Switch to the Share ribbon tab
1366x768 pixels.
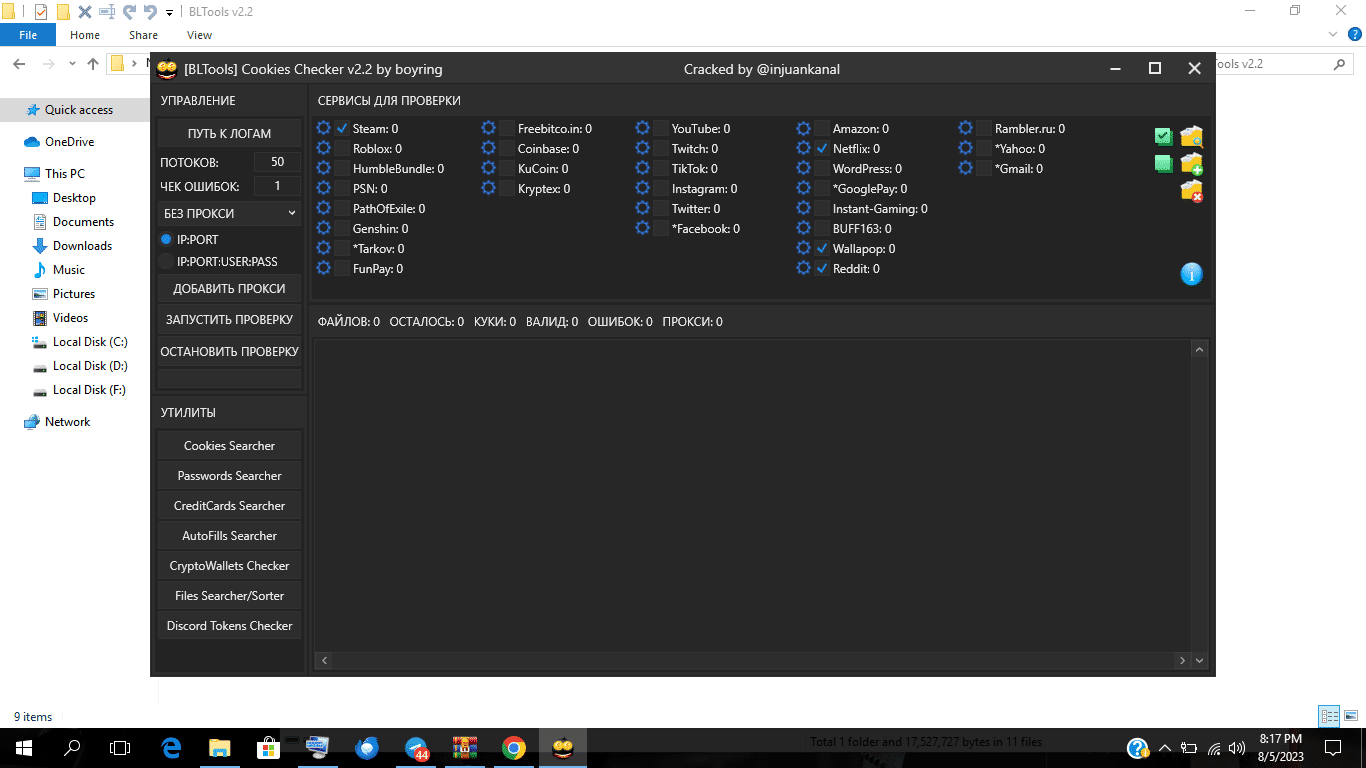pos(143,35)
